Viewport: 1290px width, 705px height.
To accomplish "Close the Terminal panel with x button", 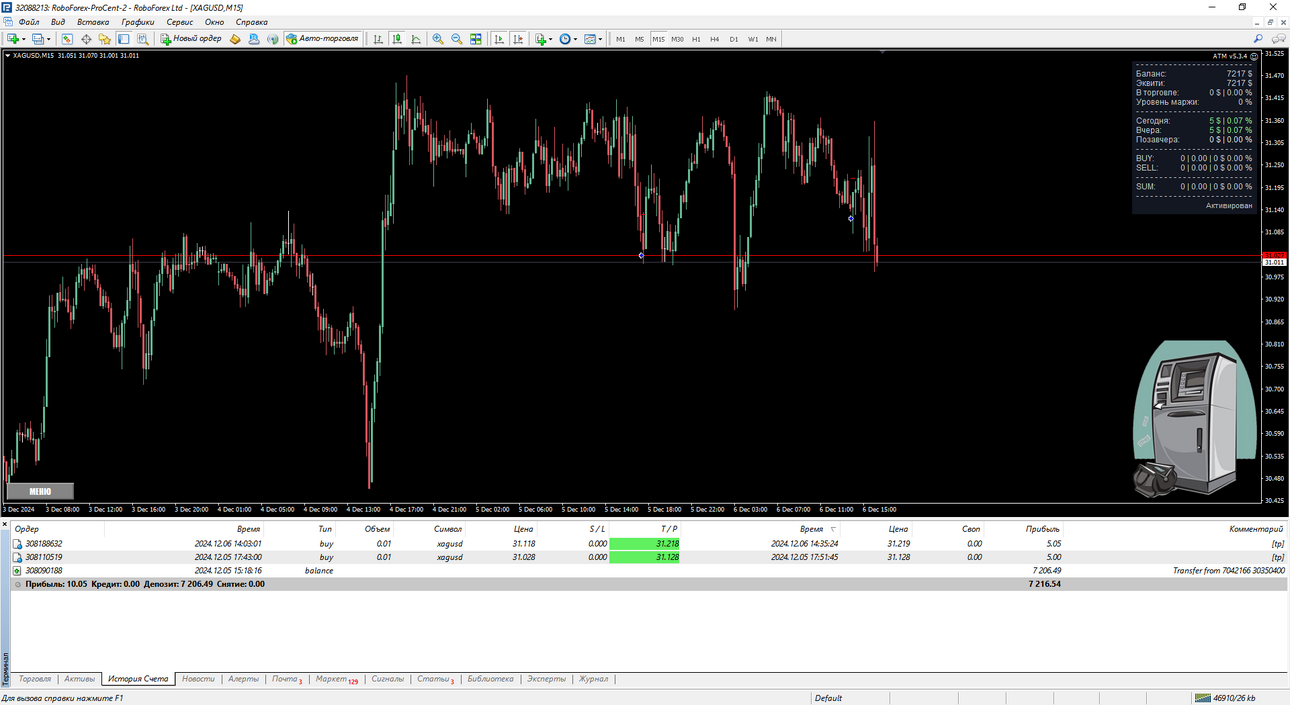I will [x=4, y=523].
